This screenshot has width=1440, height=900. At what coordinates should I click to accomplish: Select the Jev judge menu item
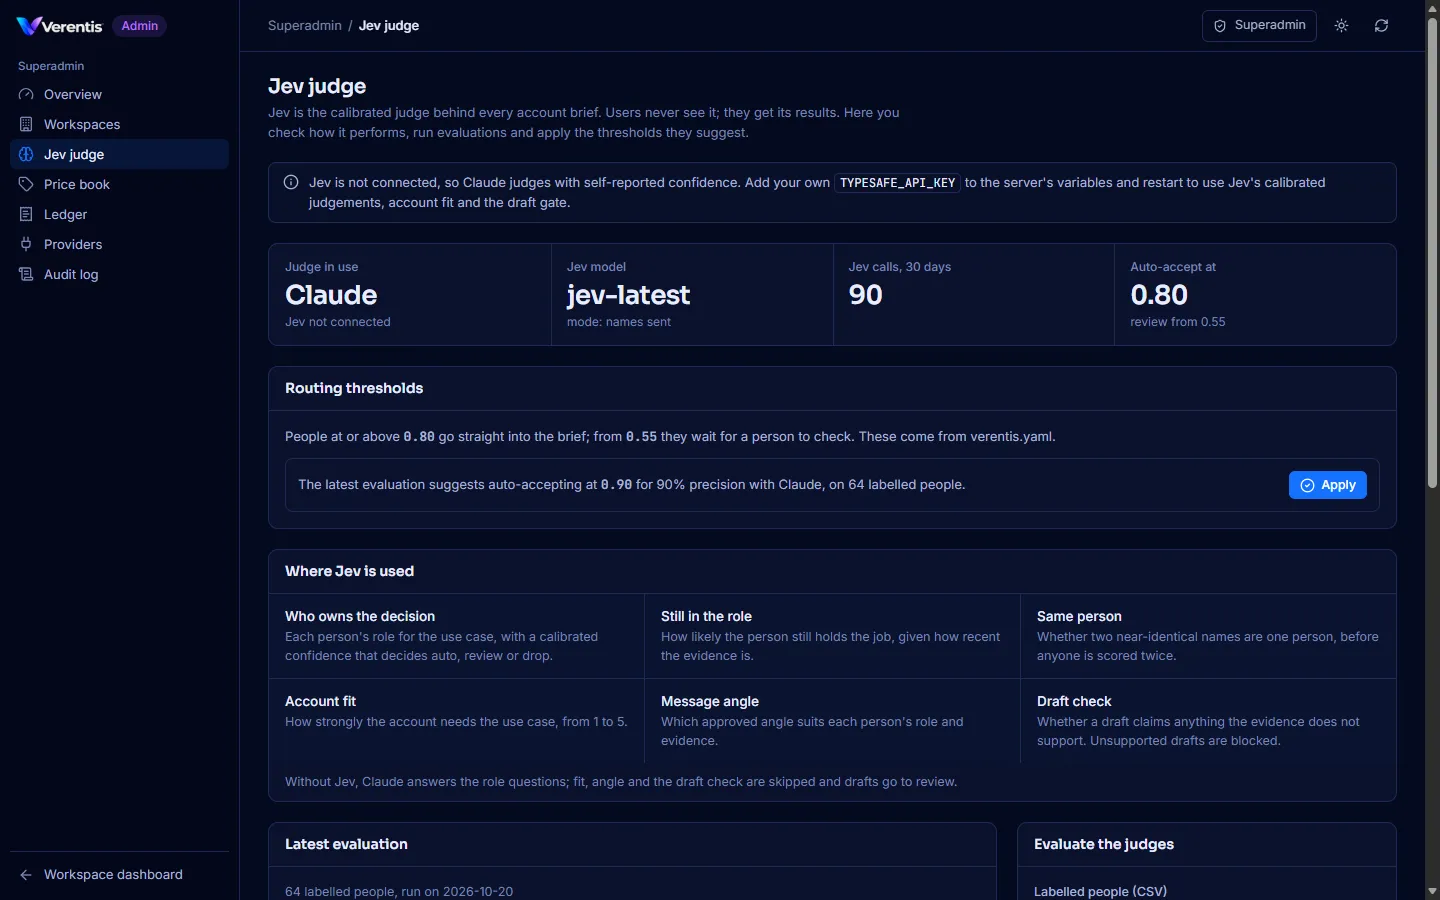[119, 154]
